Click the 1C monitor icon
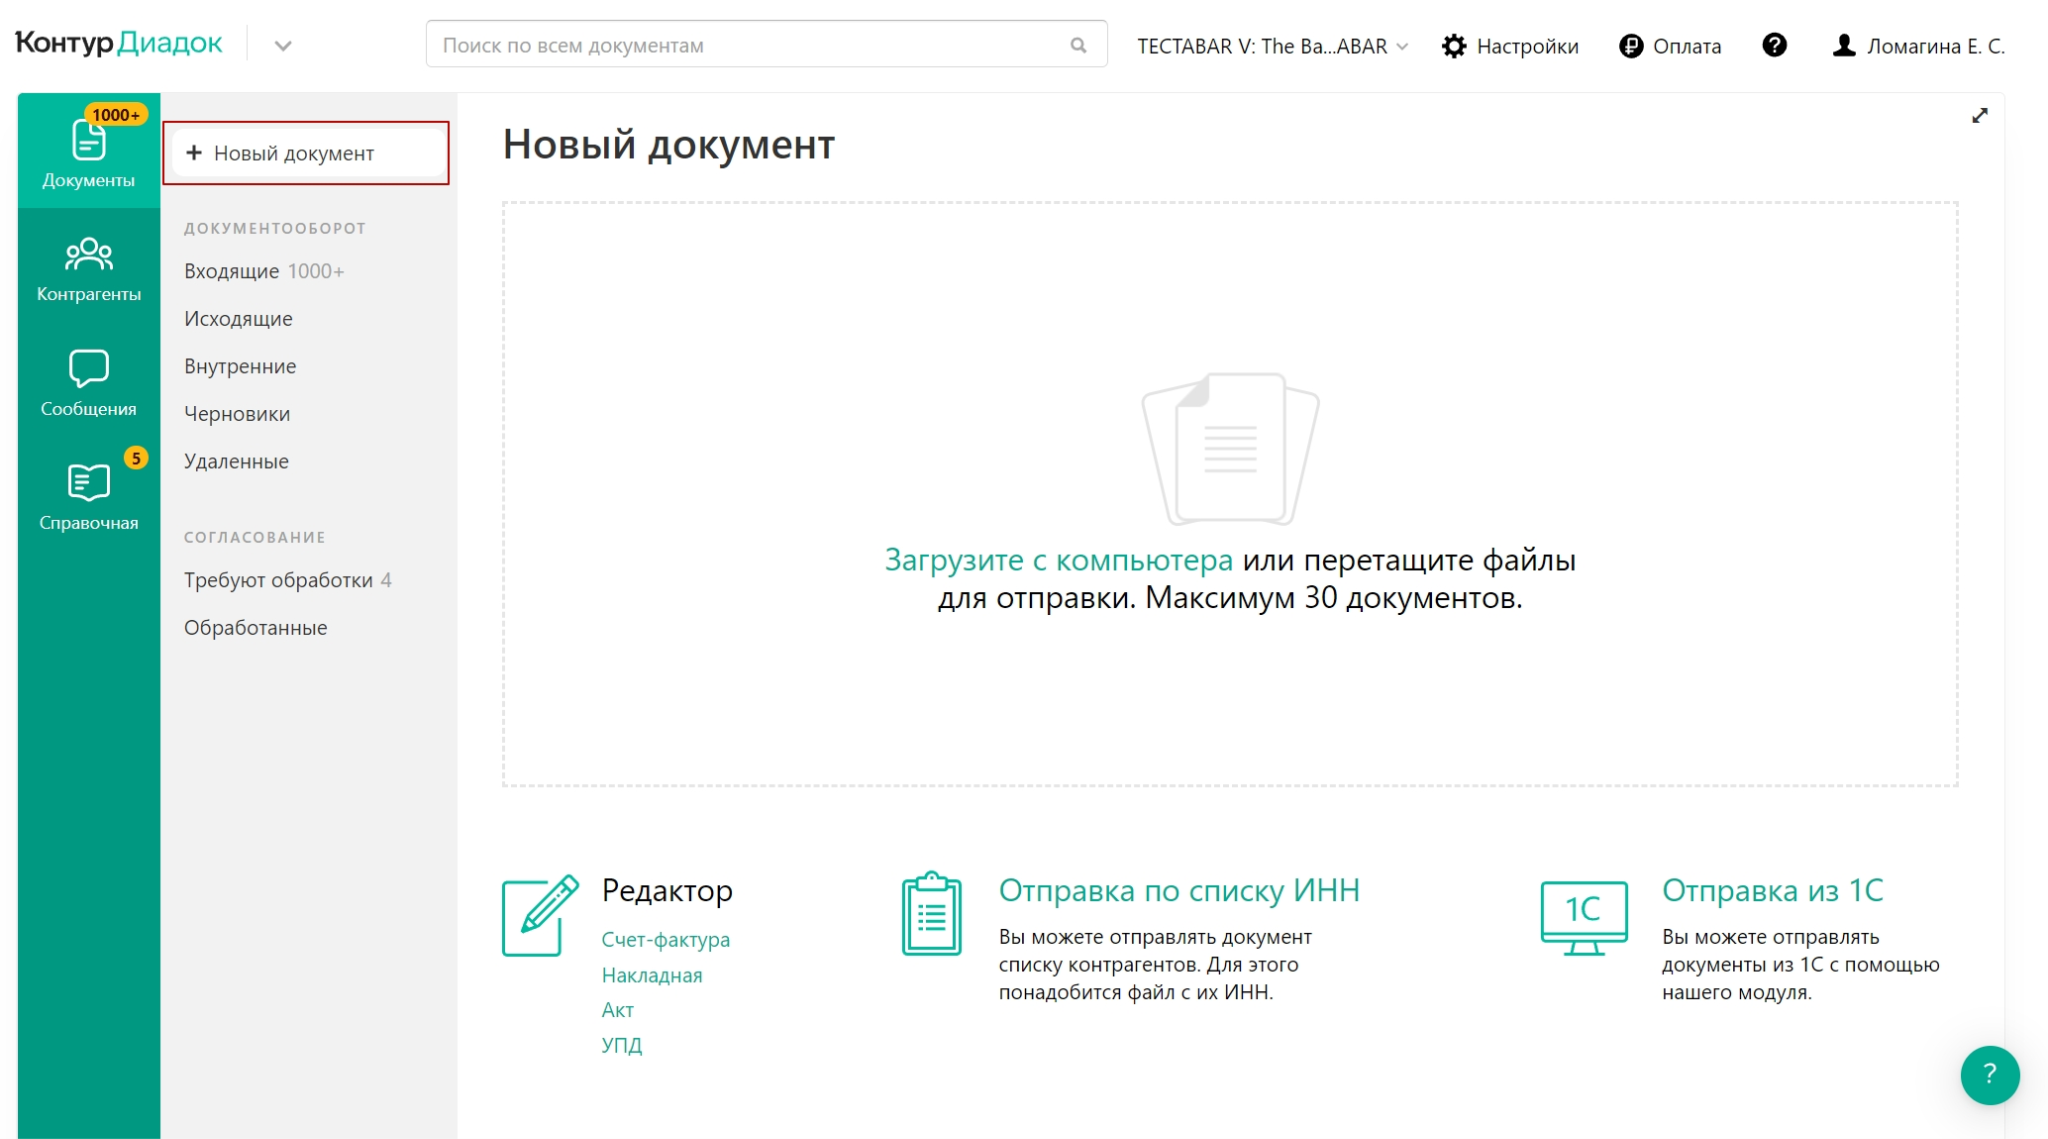This screenshot has width=2048, height=1139. [x=1583, y=917]
